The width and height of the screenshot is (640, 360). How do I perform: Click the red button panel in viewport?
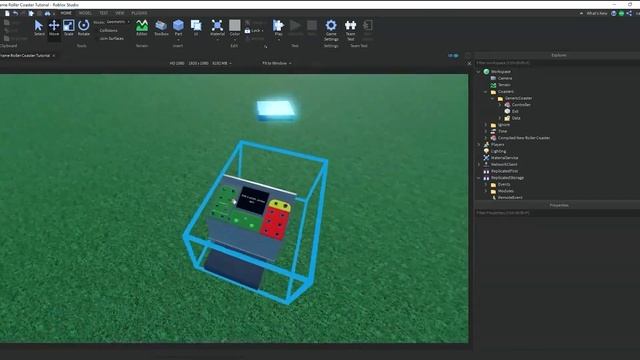click(x=276, y=224)
